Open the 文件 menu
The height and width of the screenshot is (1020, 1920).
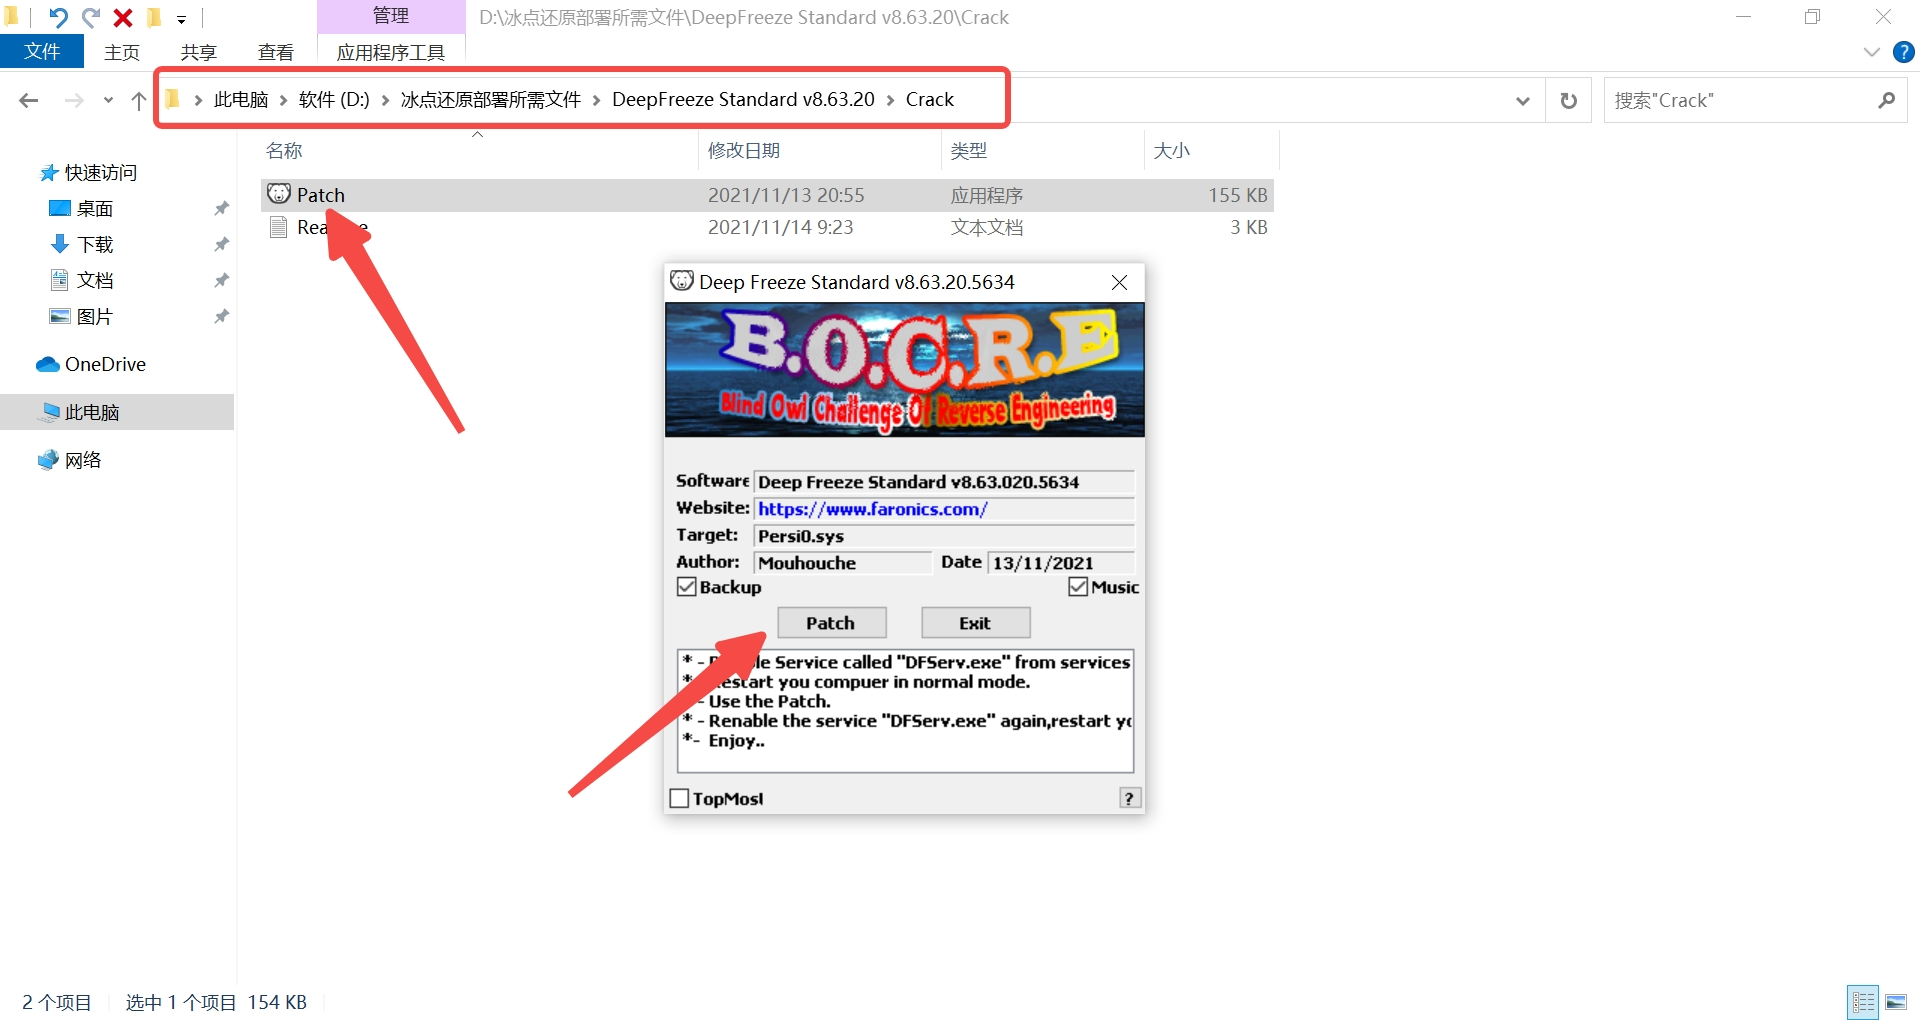(42, 51)
